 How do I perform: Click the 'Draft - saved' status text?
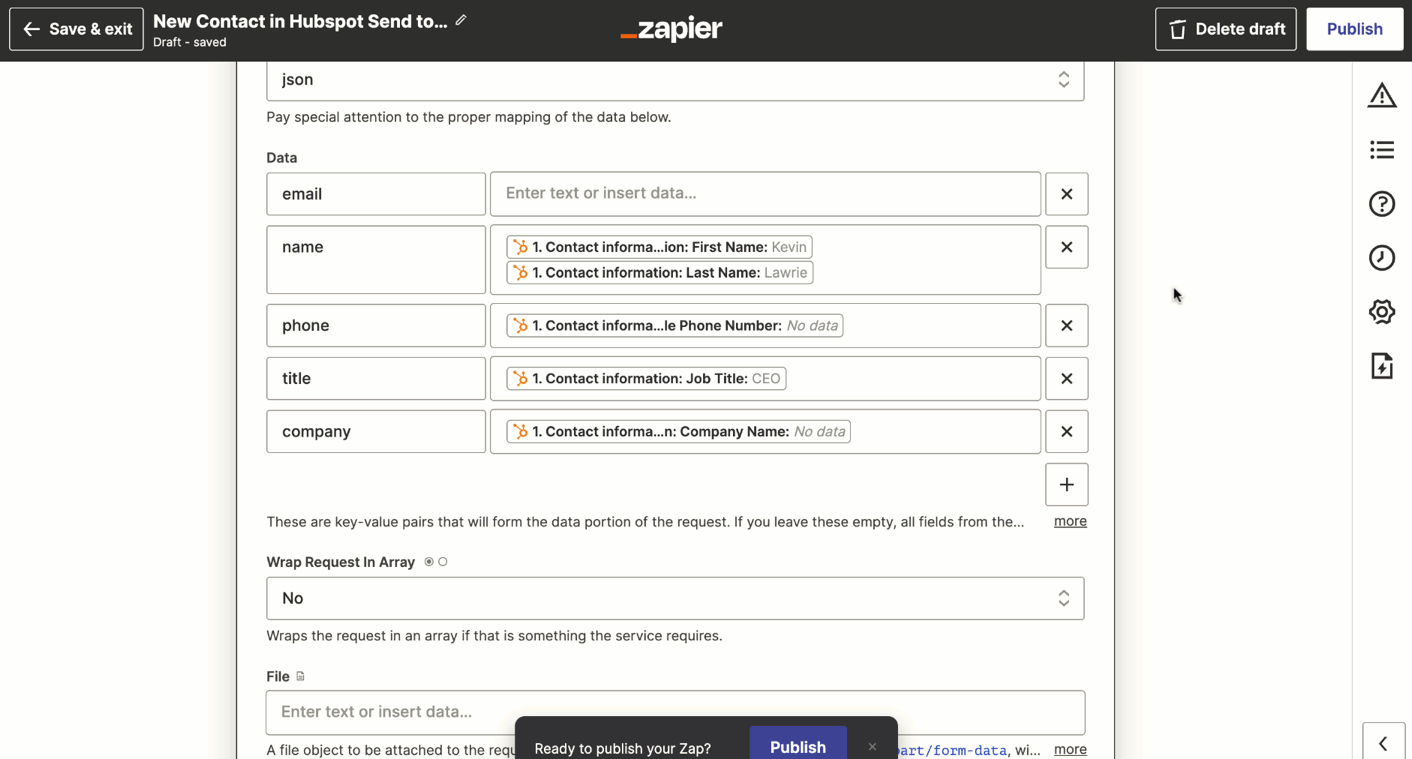coord(190,42)
